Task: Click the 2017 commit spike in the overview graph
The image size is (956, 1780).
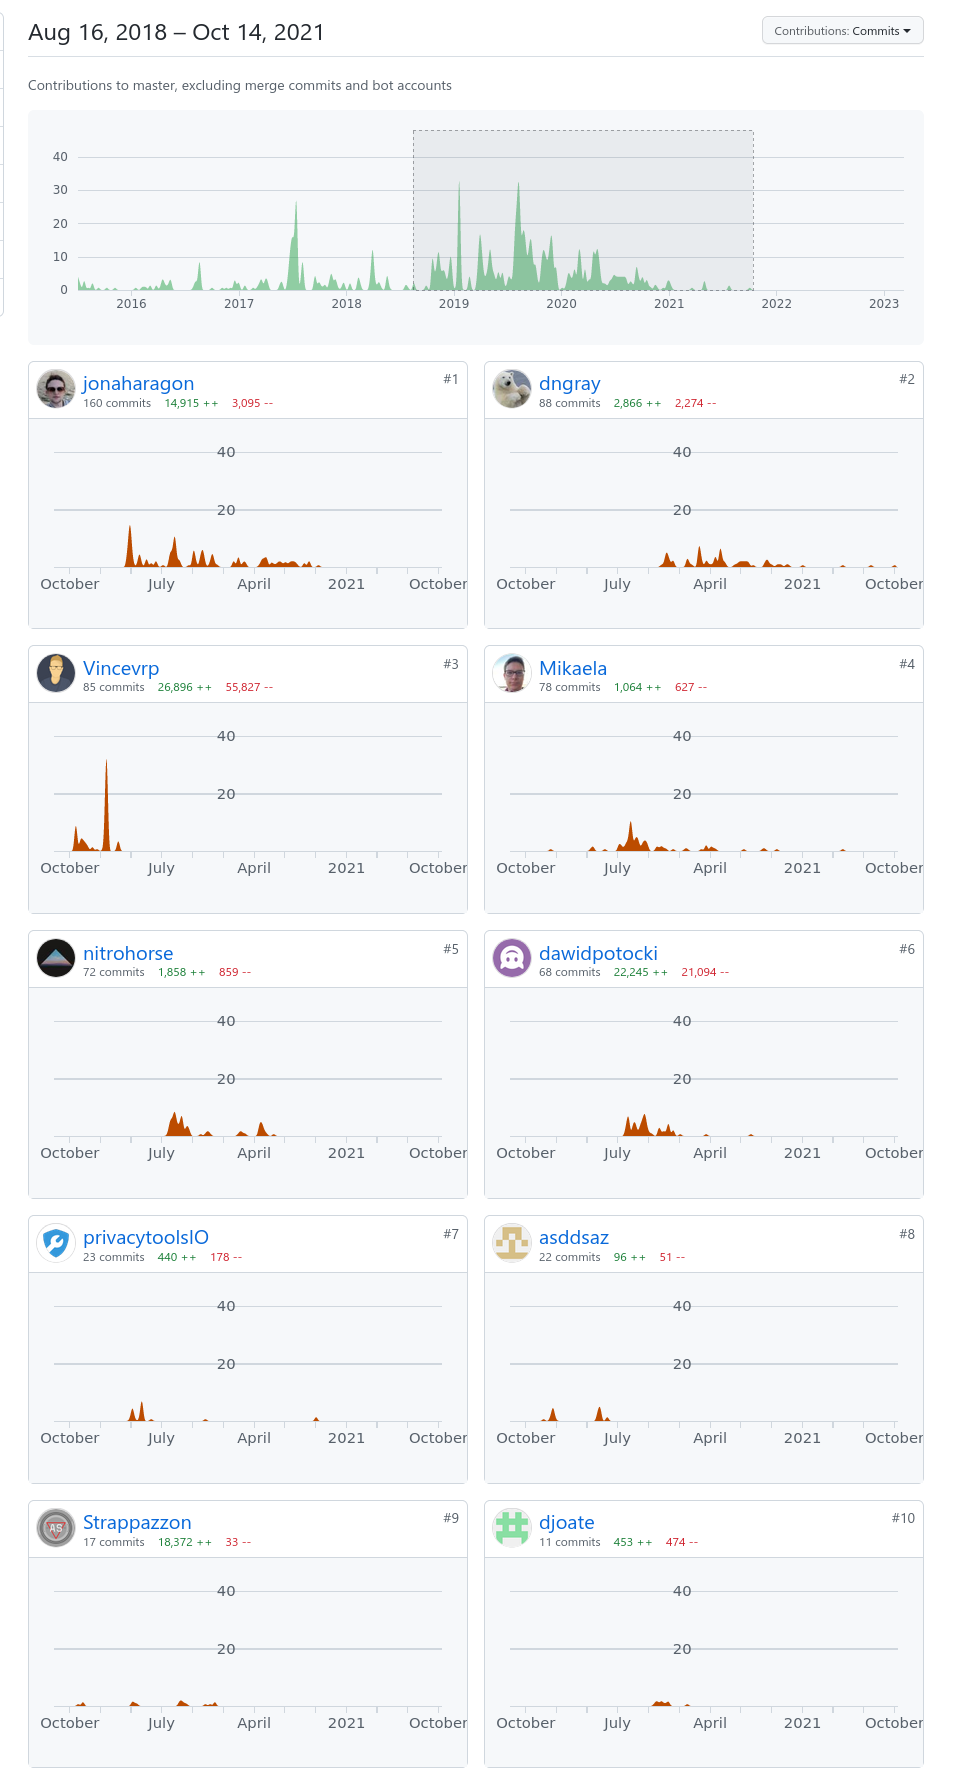Action: pos(295,245)
